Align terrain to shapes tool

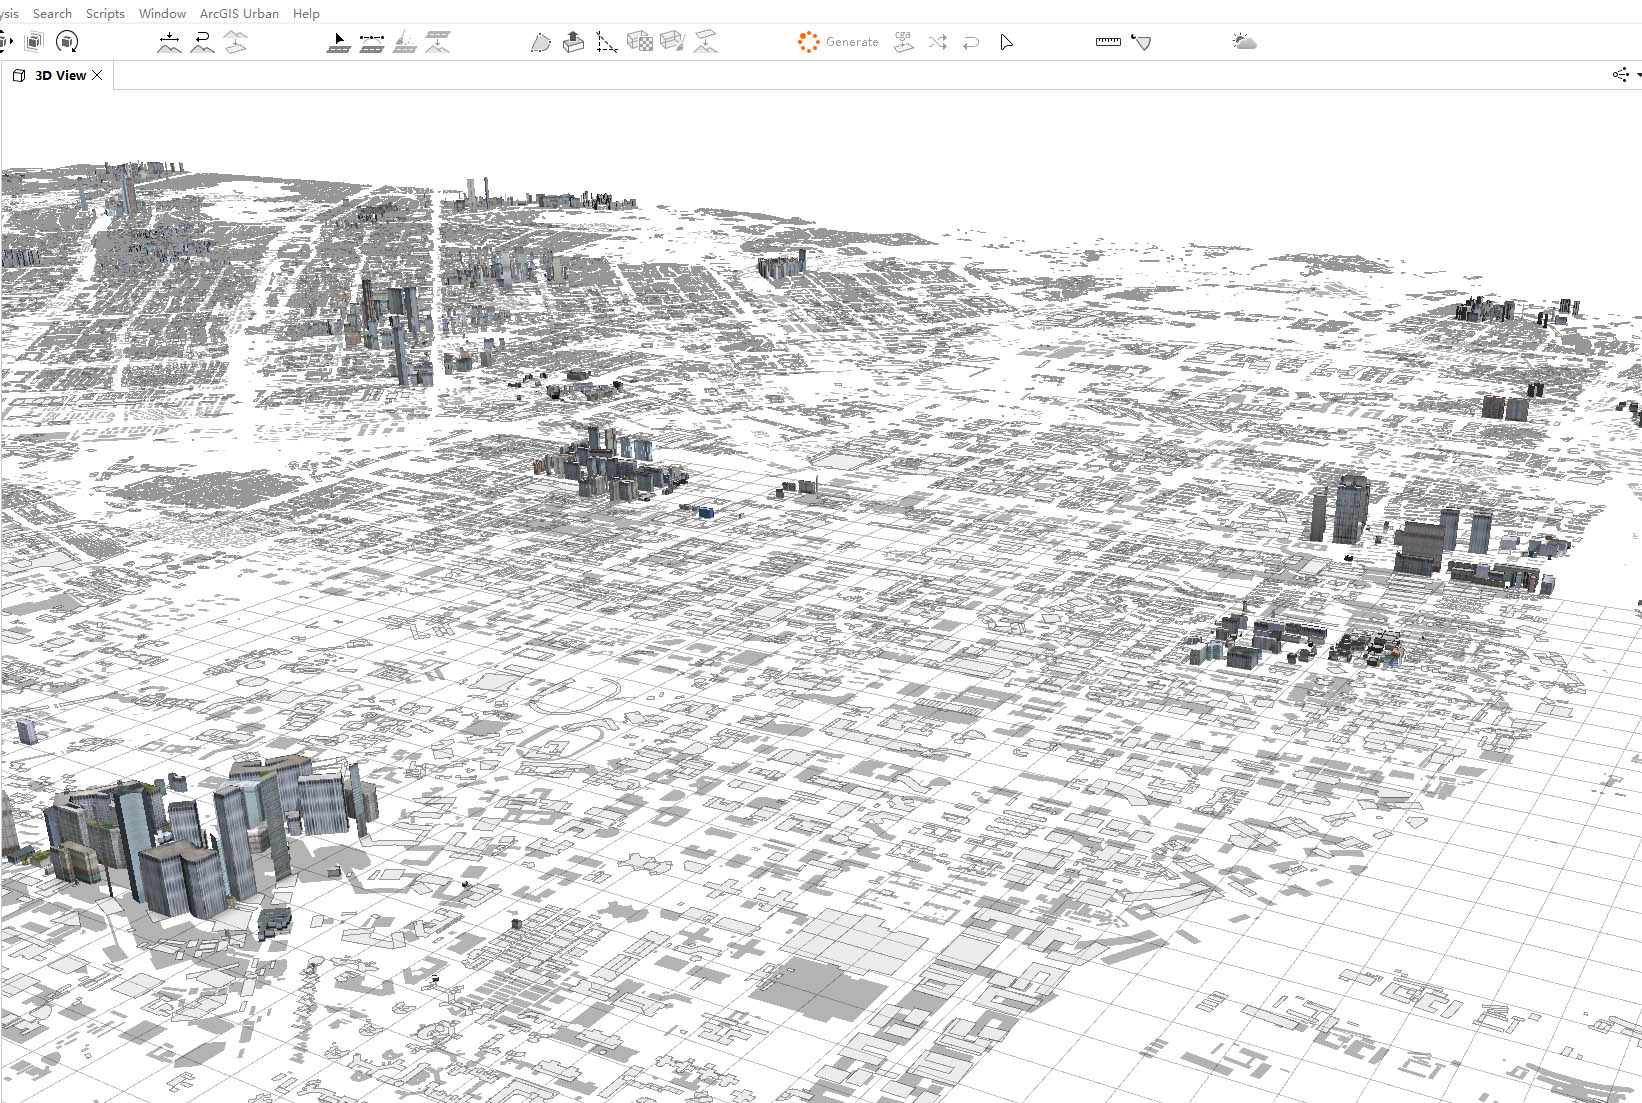tap(170, 42)
